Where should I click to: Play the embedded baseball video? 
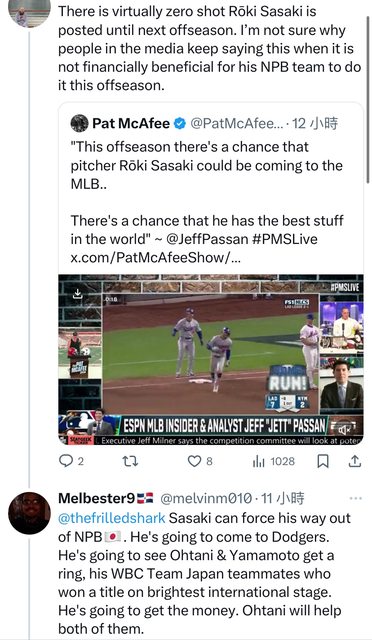click(x=211, y=360)
